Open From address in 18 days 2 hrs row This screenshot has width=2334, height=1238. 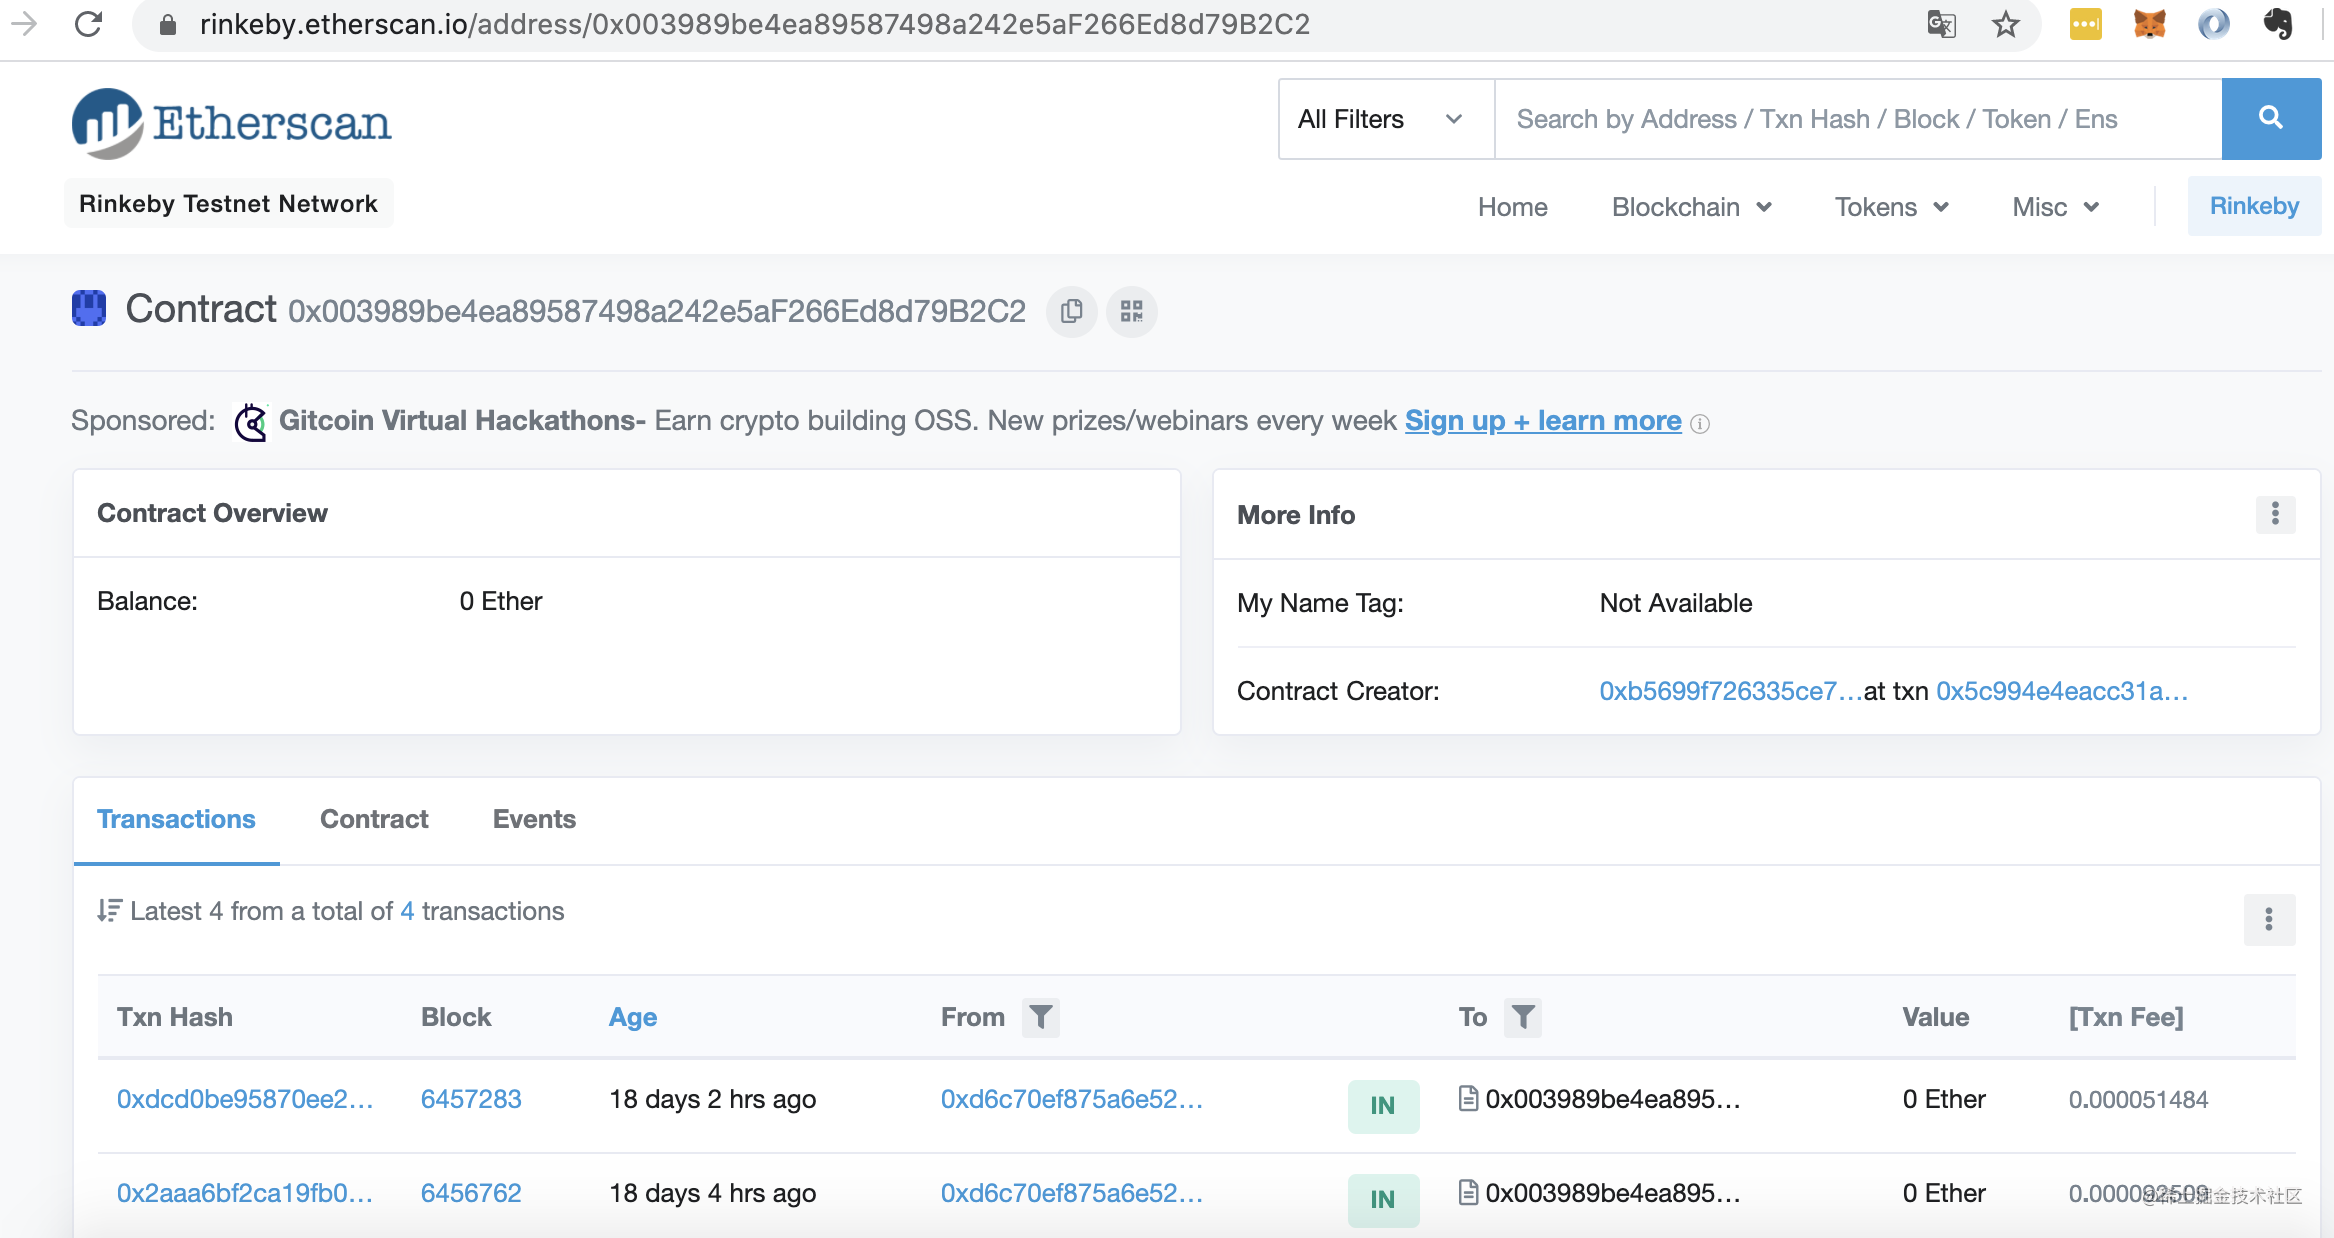[x=1072, y=1099]
